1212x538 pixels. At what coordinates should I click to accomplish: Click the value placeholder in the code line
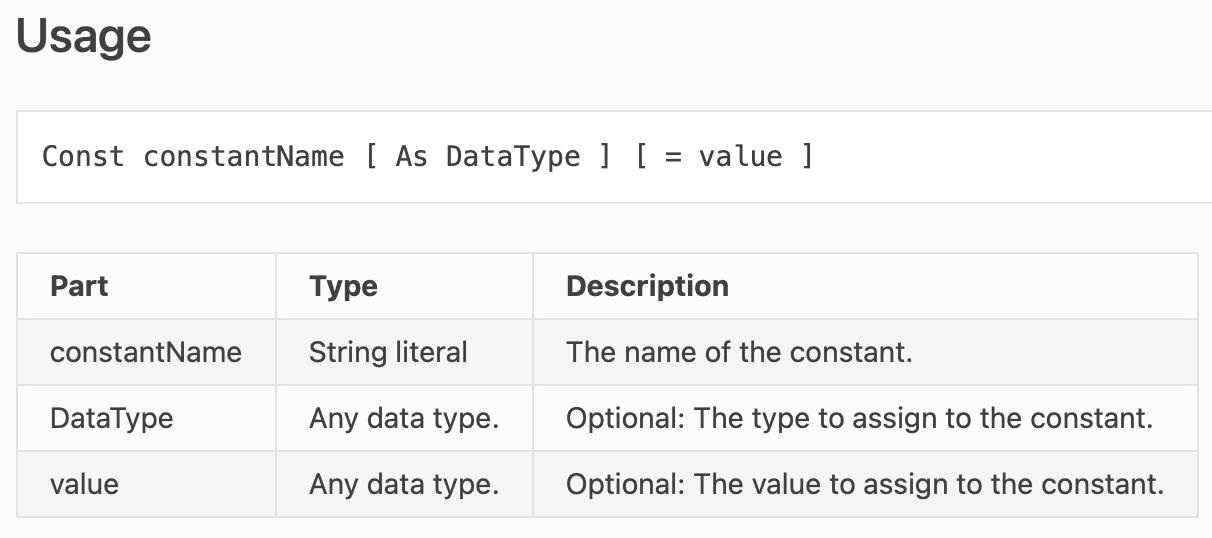pos(740,157)
